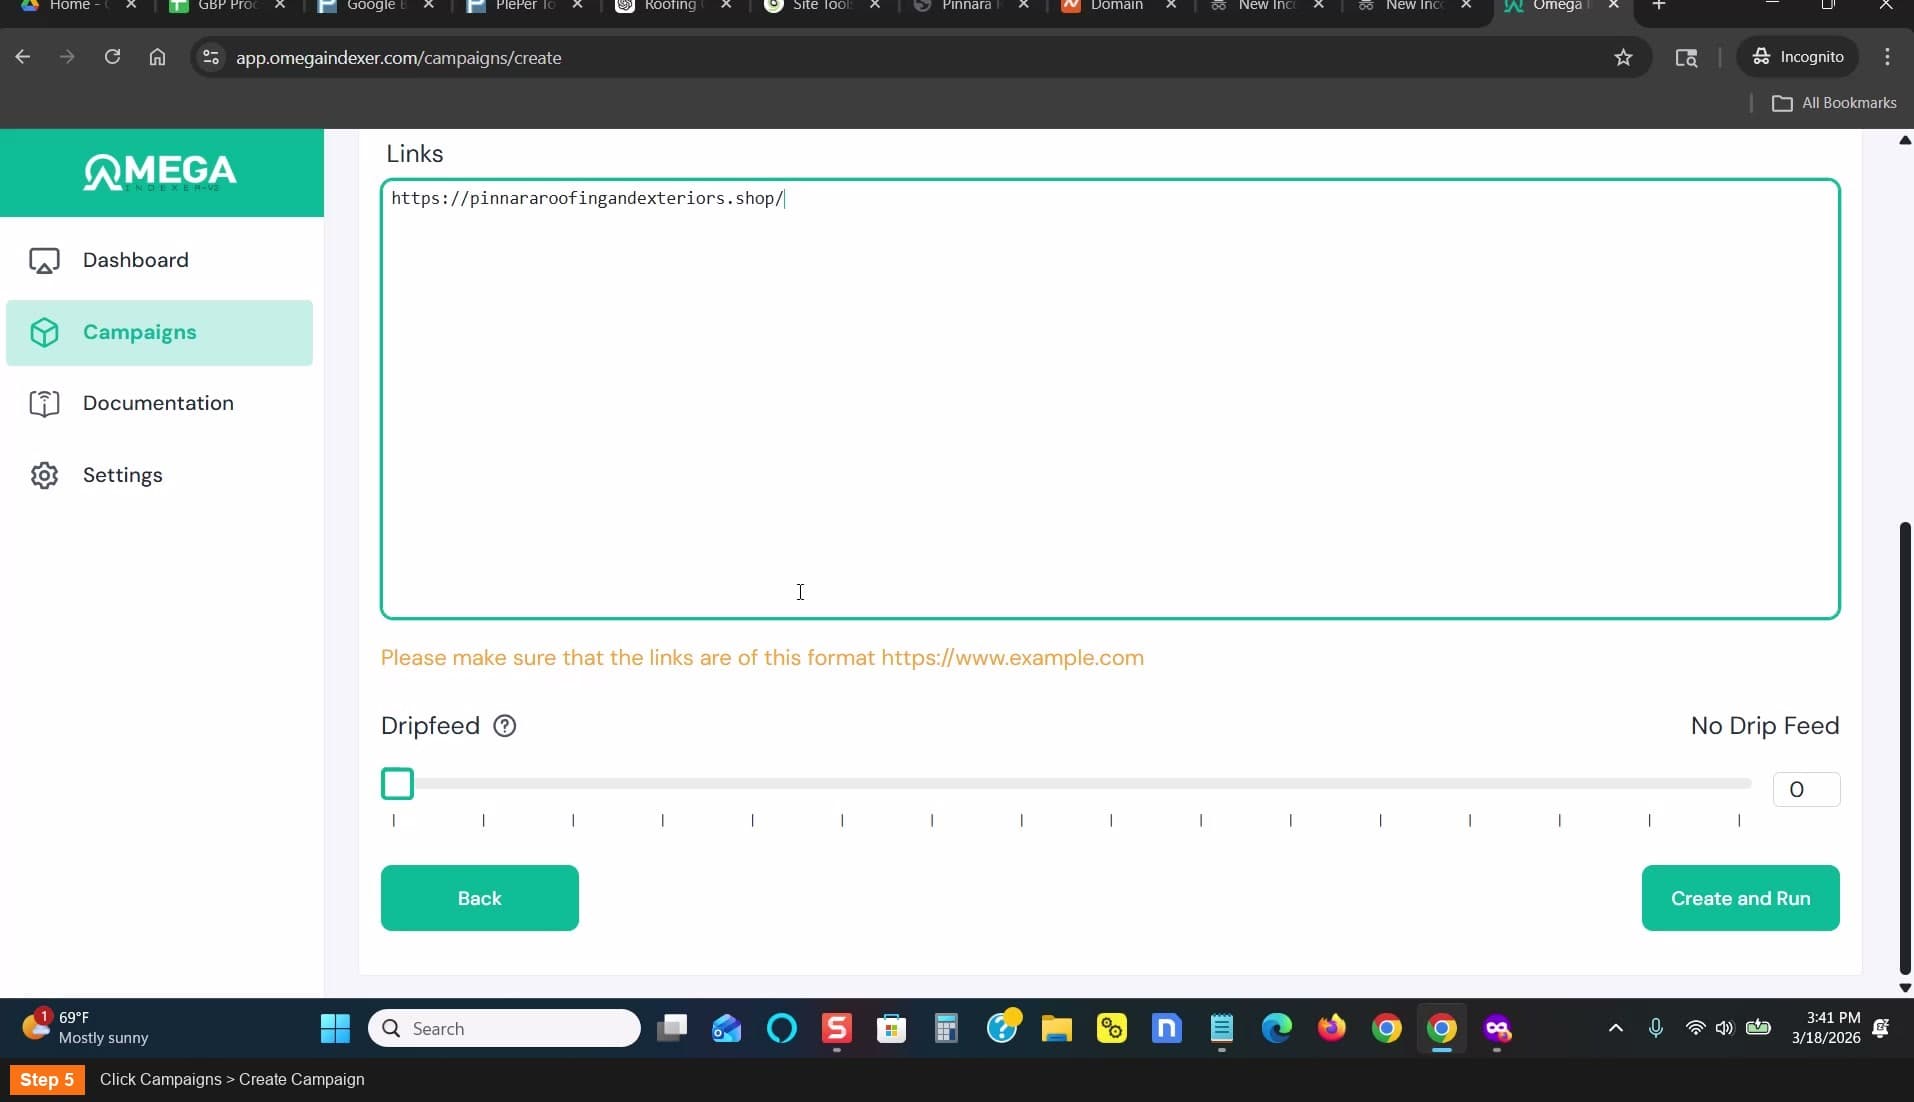1914x1102 pixels.
Task: Click the Dashboard monitor icon
Action: (44, 261)
